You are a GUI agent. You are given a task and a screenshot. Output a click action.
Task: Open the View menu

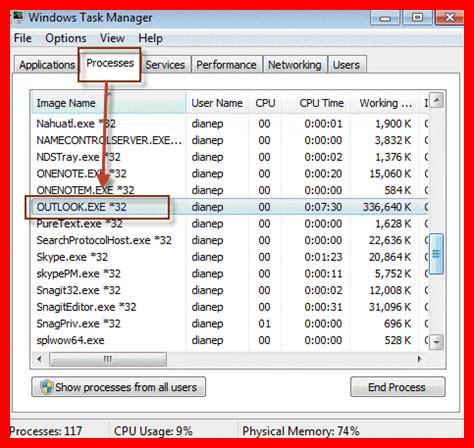point(112,38)
